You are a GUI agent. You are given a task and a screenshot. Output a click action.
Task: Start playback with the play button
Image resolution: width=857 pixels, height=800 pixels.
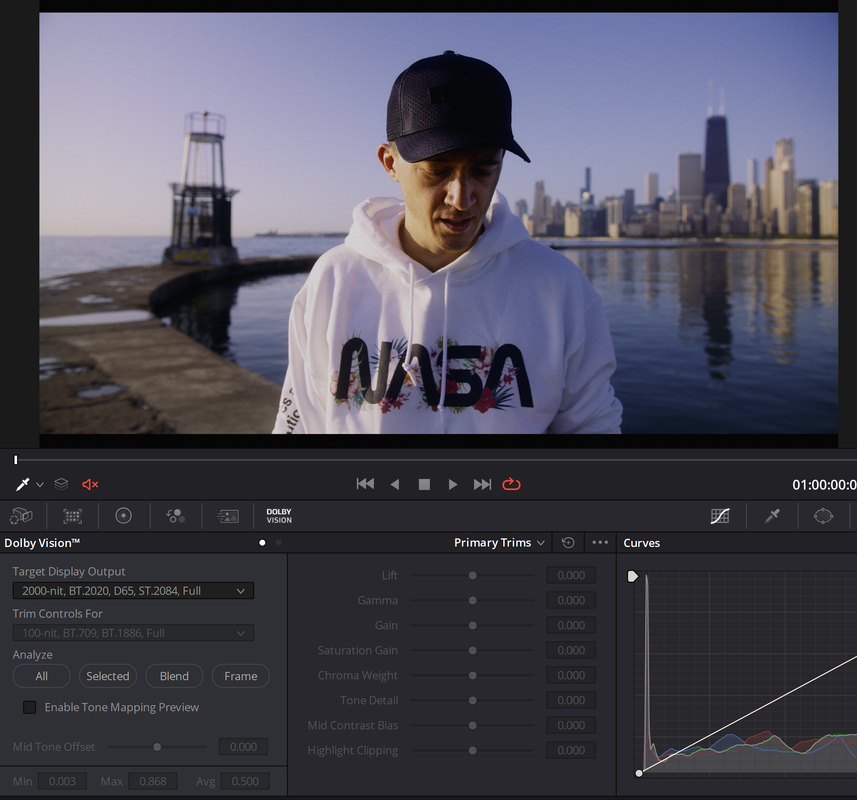point(453,484)
